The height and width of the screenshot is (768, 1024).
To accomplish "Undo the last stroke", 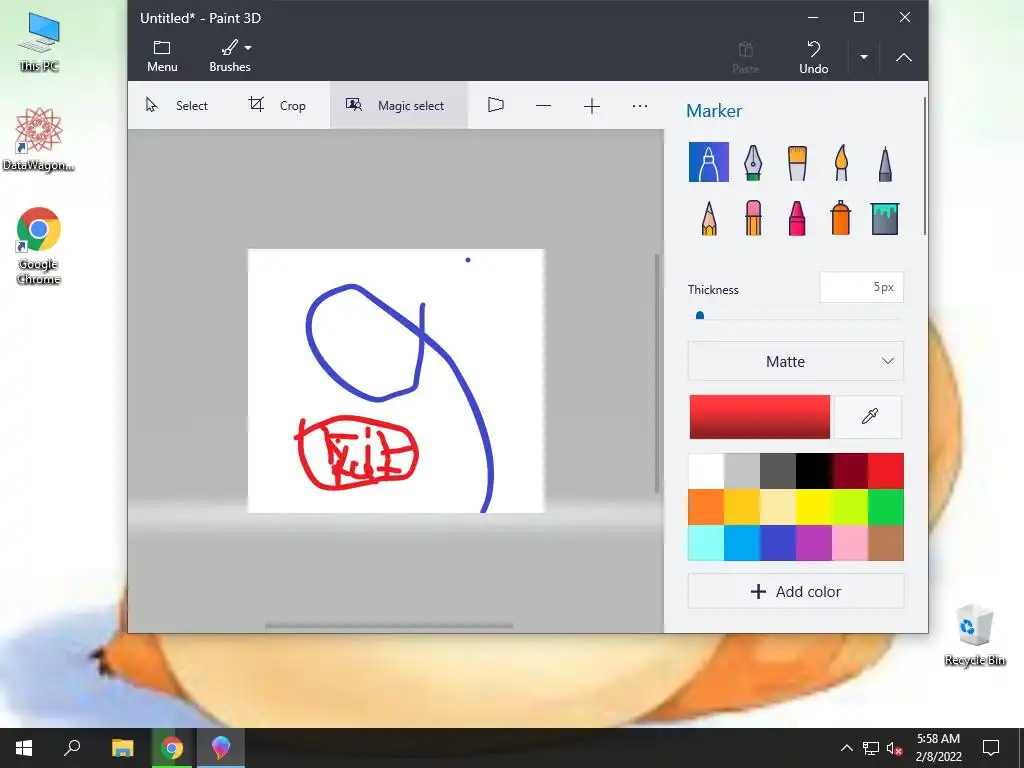I will coord(813,57).
